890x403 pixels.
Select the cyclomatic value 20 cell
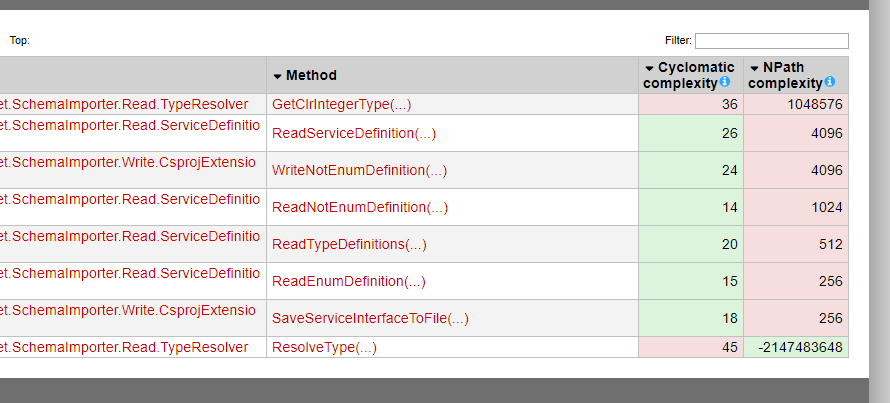pos(691,244)
